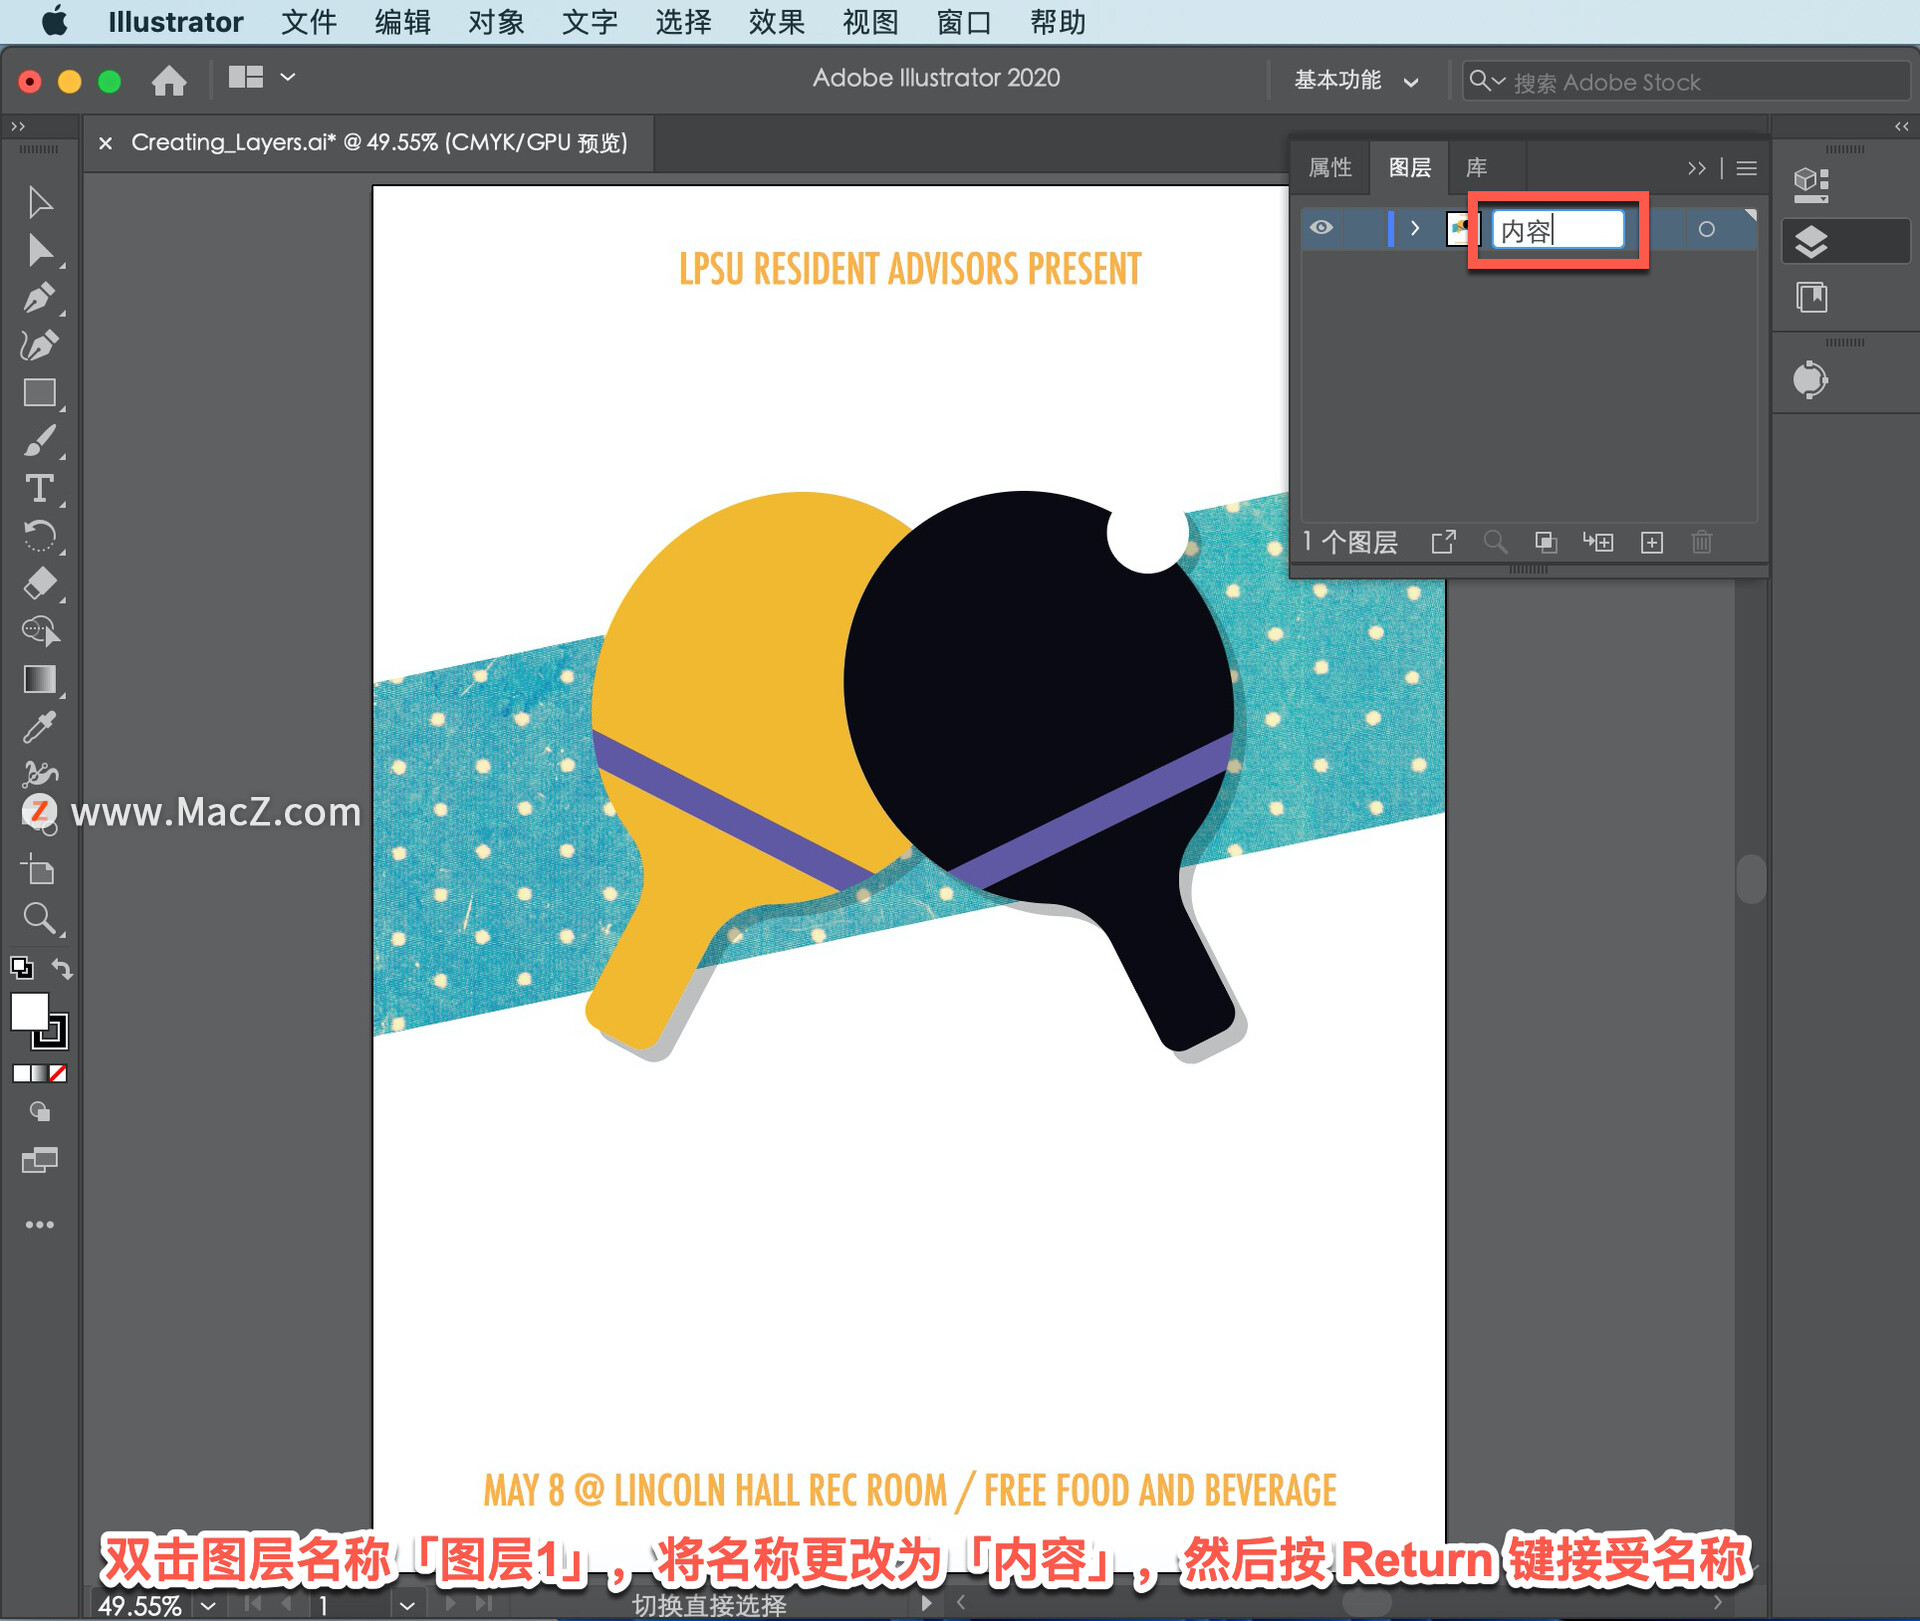Click the create new layer icon
Image resolution: width=1920 pixels, height=1621 pixels.
1652,542
